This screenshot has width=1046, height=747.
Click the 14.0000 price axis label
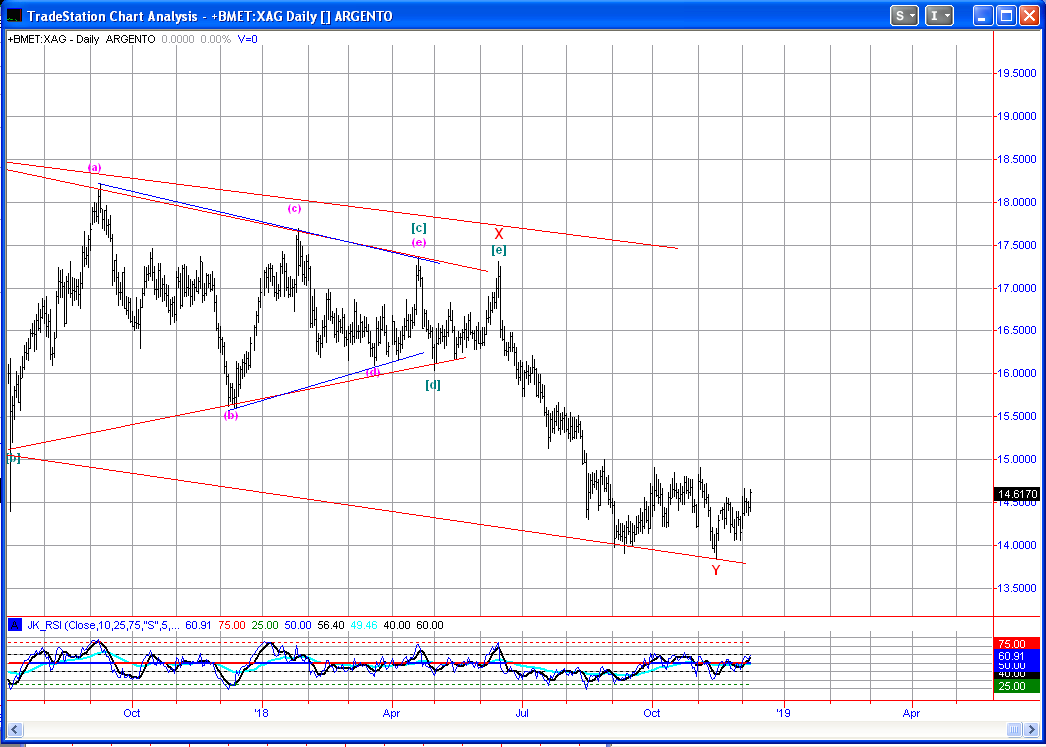pyautogui.click(x=1017, y=546)
